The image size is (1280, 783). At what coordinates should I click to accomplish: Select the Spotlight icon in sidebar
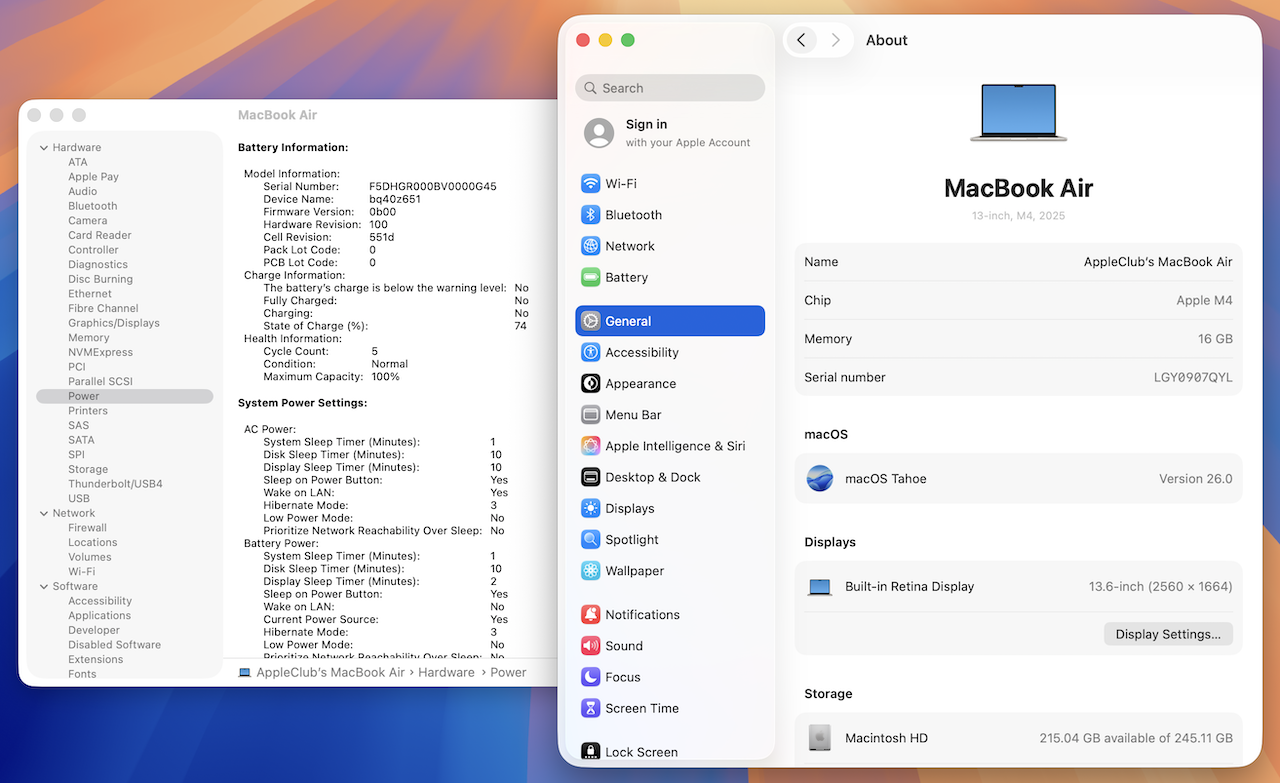point(591,540)
